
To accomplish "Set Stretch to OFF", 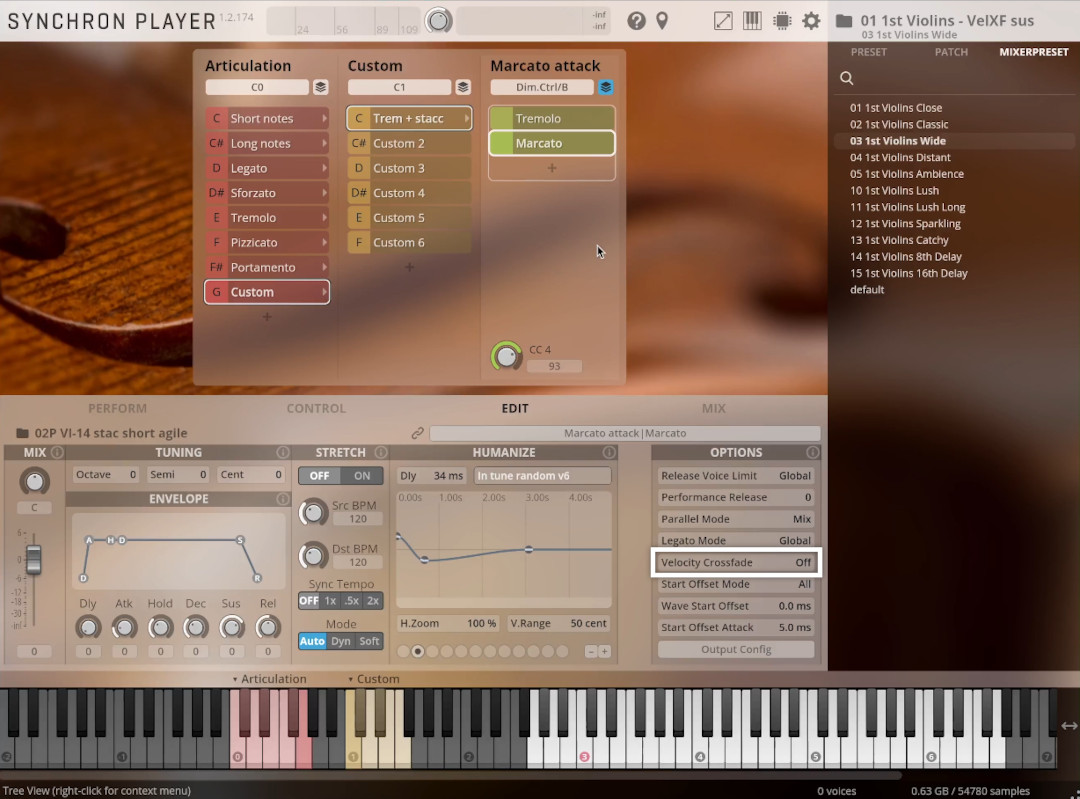I will 320,476.
